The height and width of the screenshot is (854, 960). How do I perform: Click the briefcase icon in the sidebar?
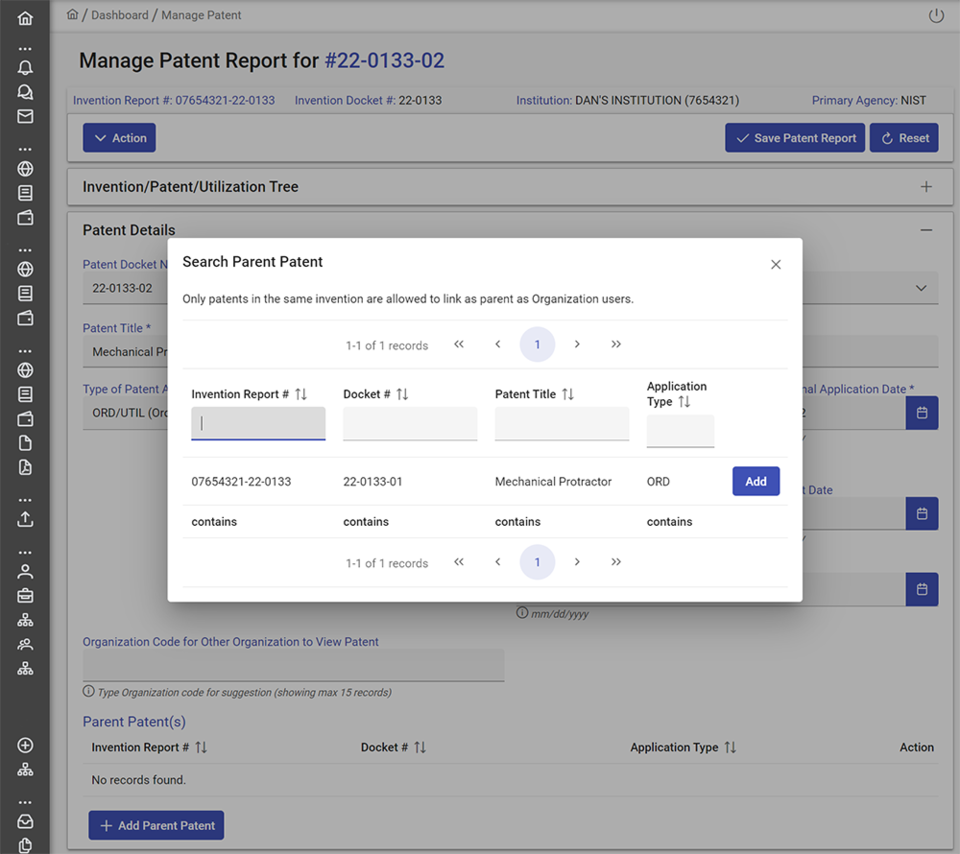click(25, 594)
